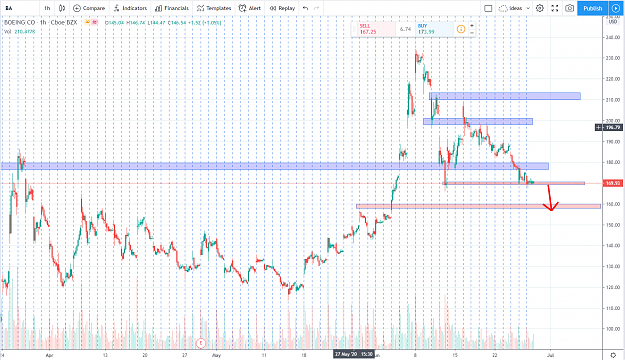
Task: Start bar Replay mode
Action: [282, 8]
